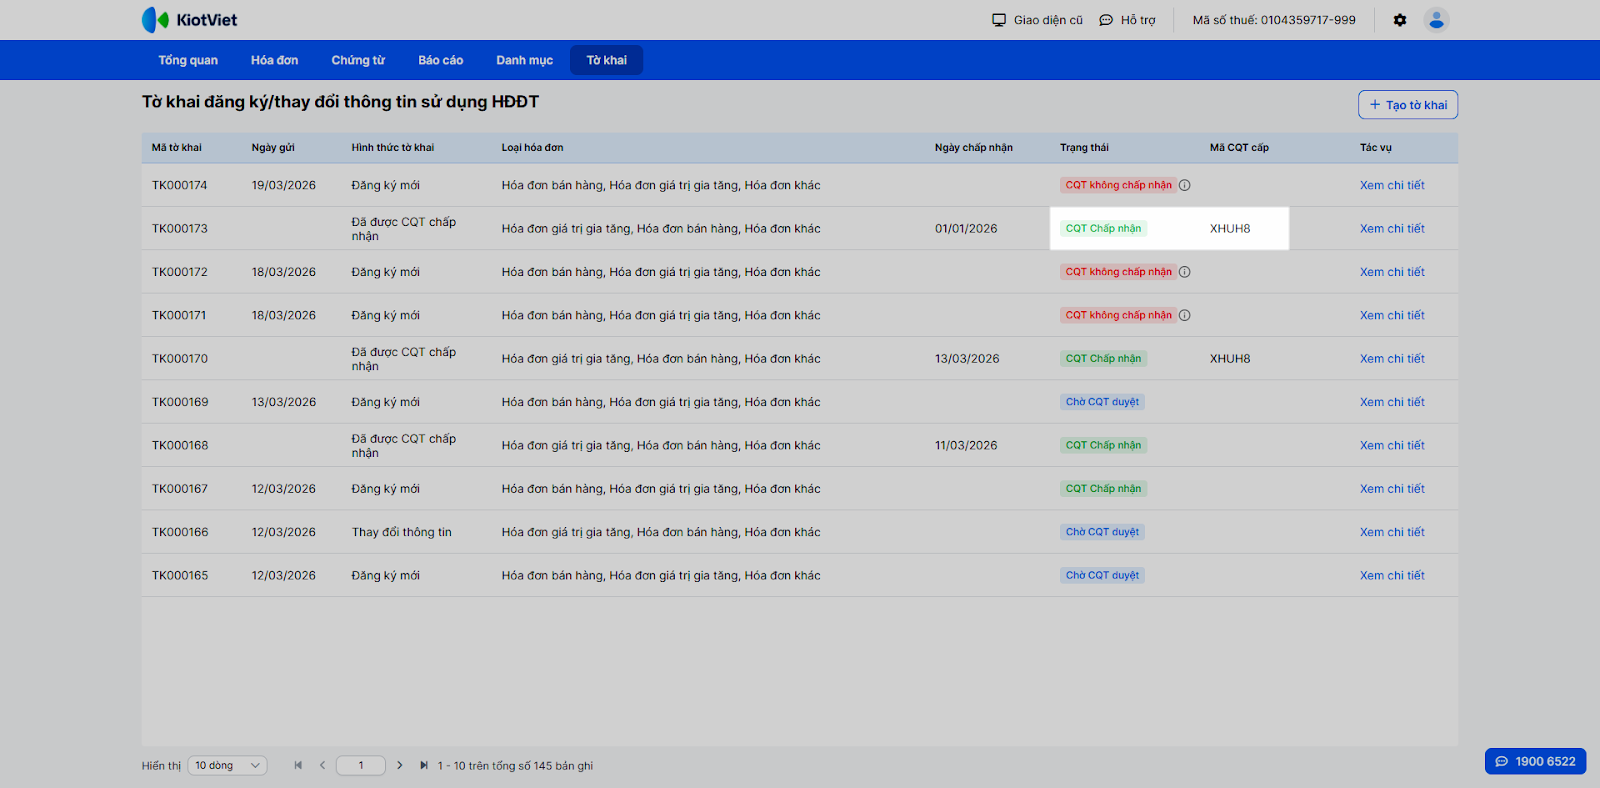1600x788 pixels.
Task: View details of declaration TK000173
Action: point(1392,228)
